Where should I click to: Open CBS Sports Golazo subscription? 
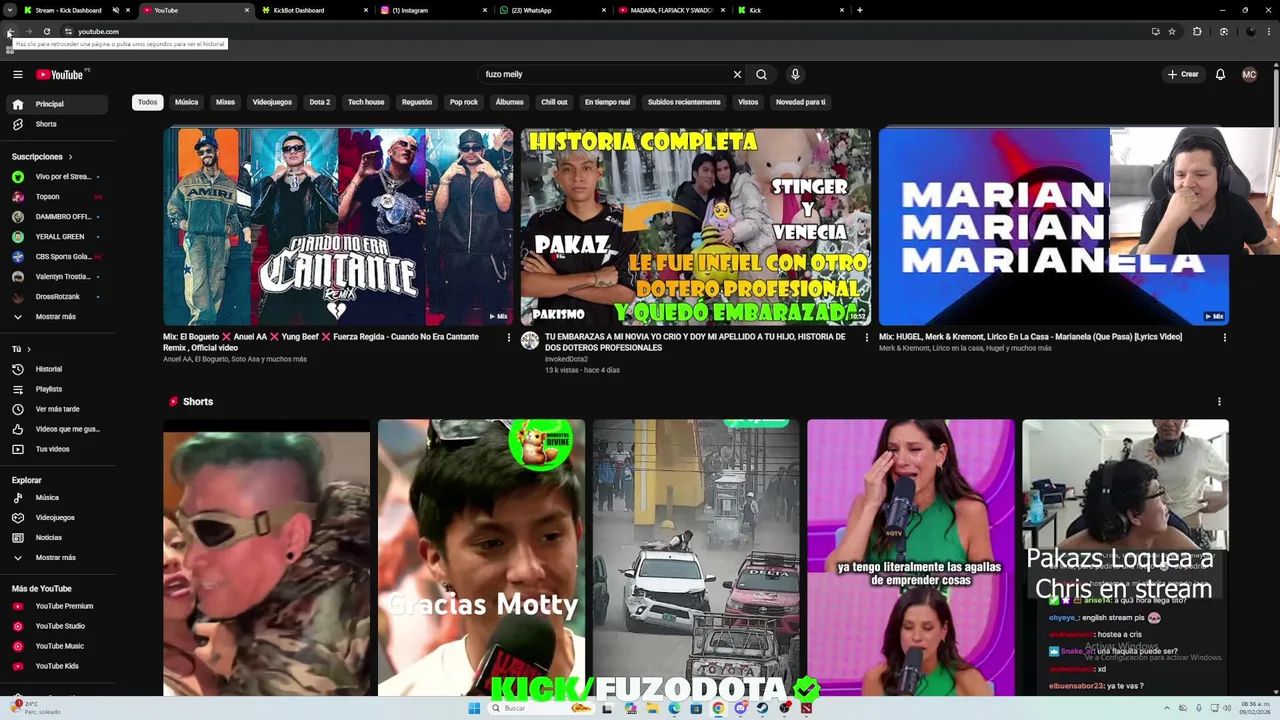click(x=56, y=257)
